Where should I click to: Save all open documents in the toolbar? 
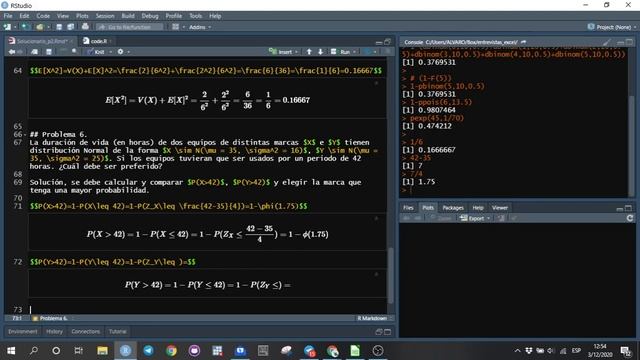(71, 27)
